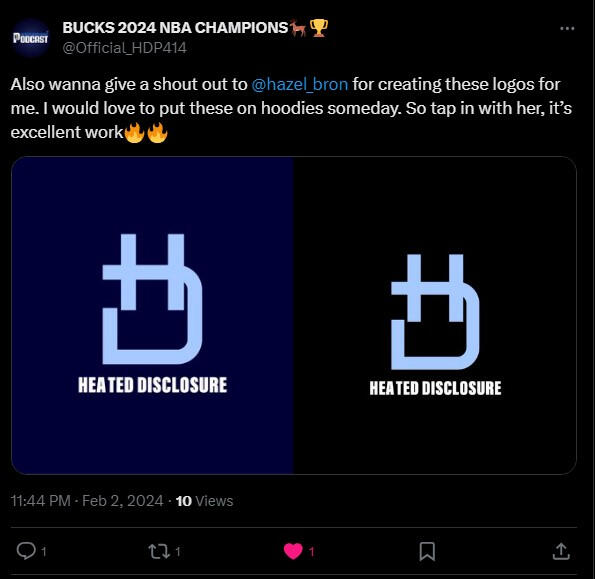Click the reply count number 1
Viewport: 595px width, 579px height.
click(x=44, y=552)
